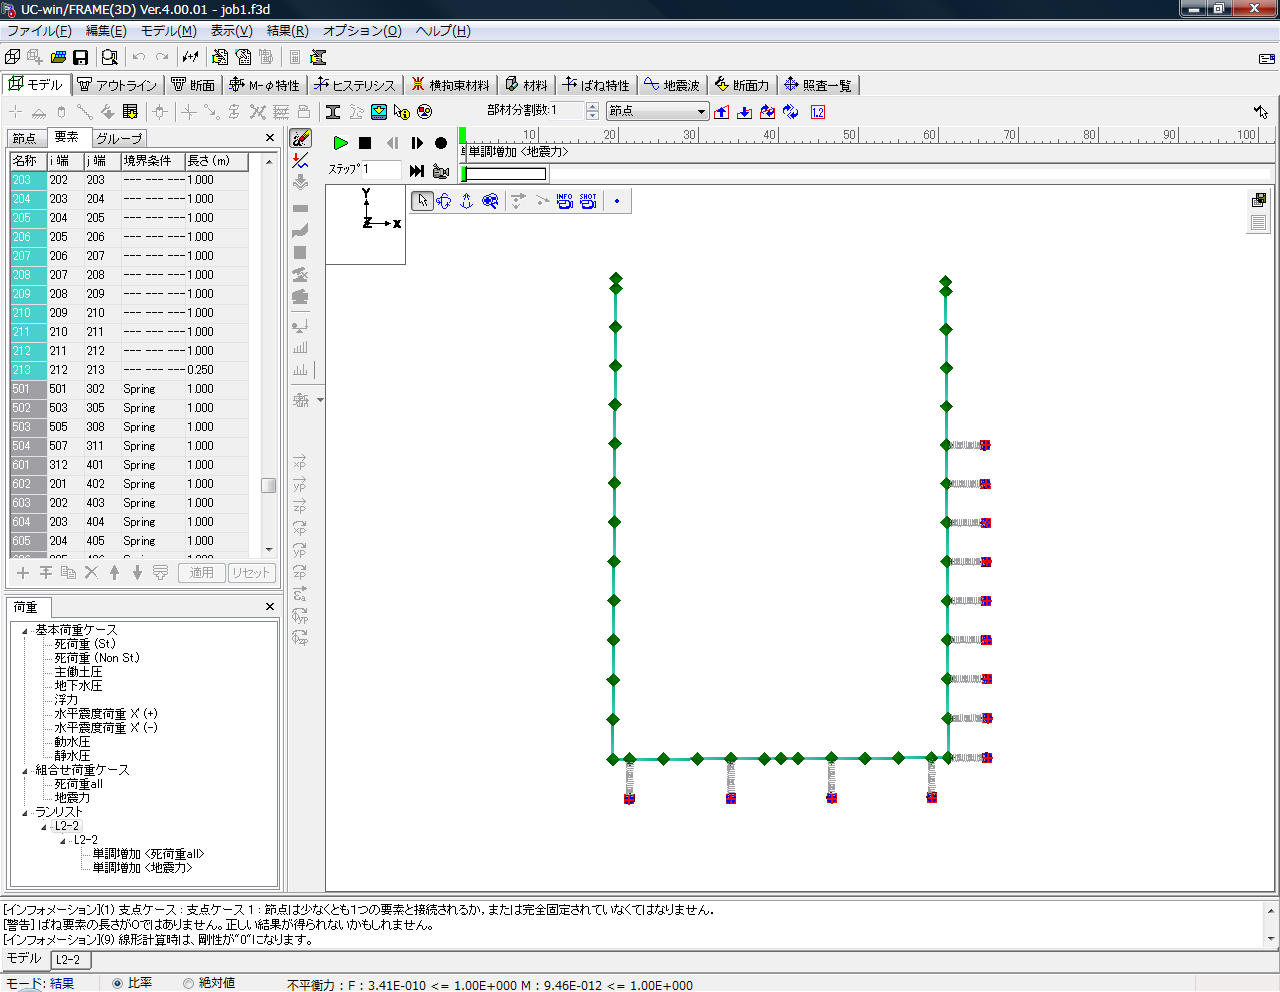The image size is (1280, 992).
Task: Click the record circle button
Action: click(441, 143)
